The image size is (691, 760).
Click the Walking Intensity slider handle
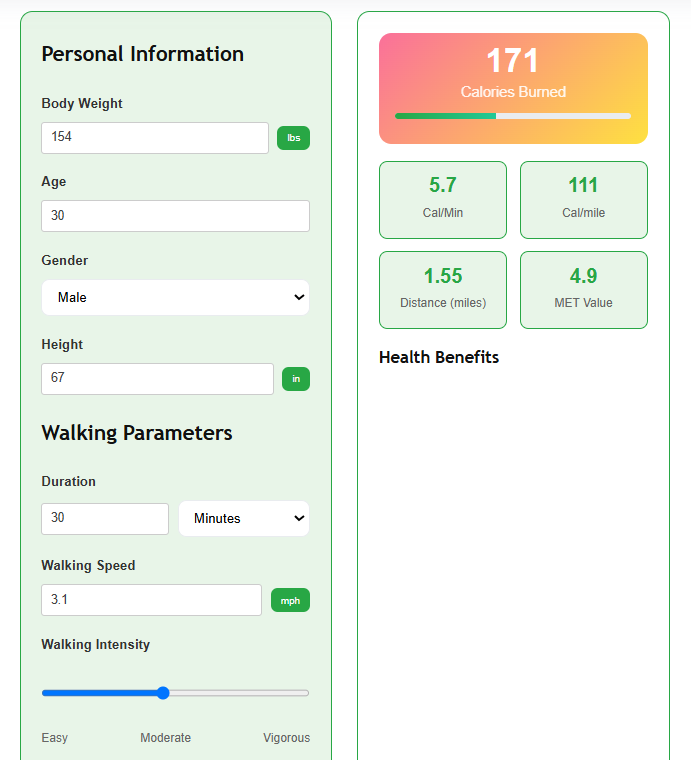[x=163, y=693]
